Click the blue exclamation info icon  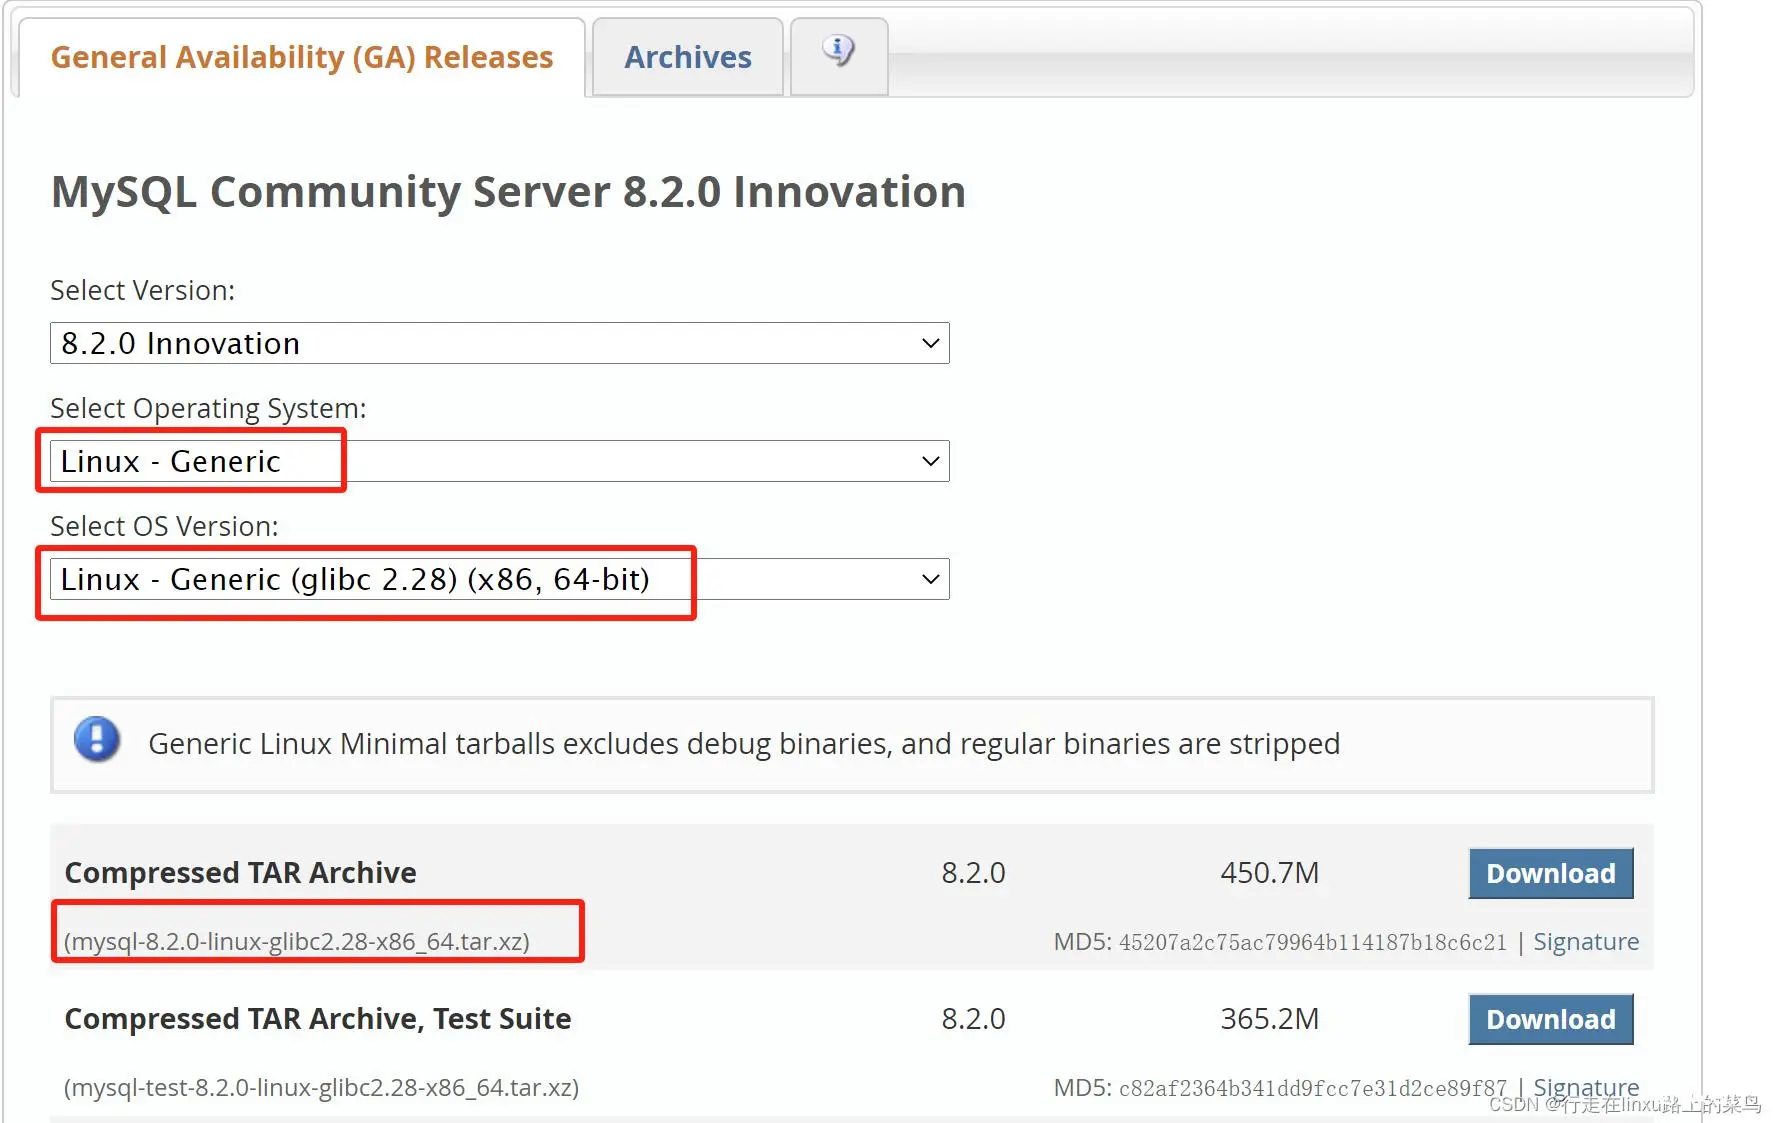click(97, 740)
